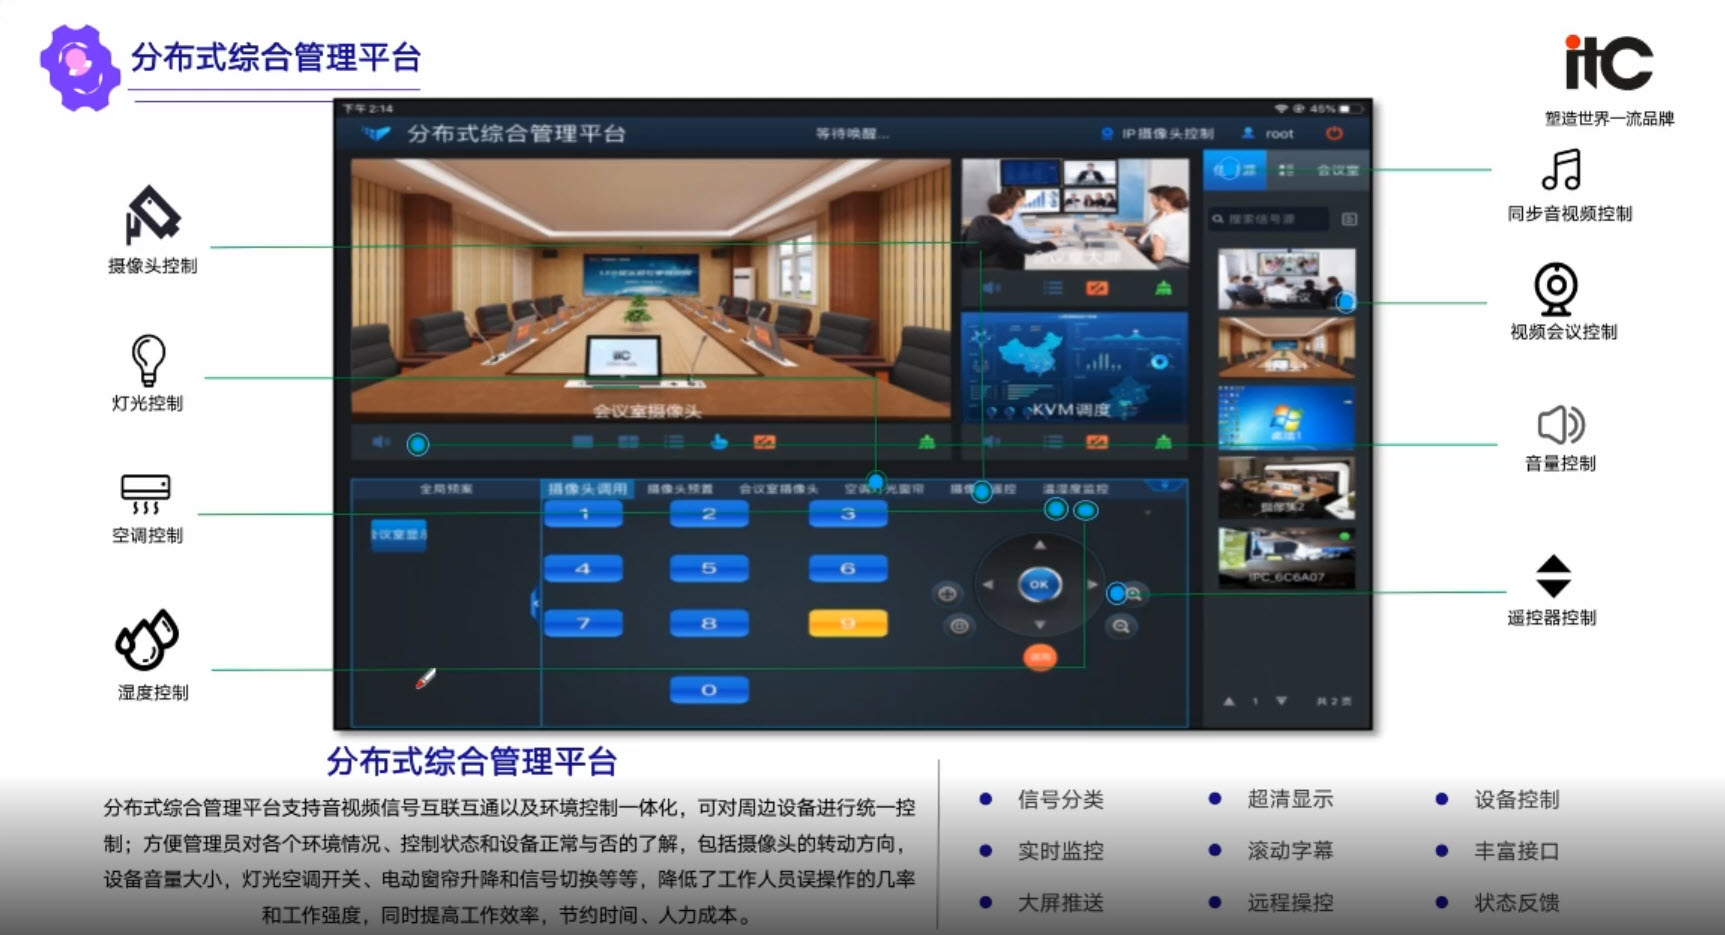Select the Windows desktop signal thumbnail
The image size is (1725, 935).
pos(1286,417)
